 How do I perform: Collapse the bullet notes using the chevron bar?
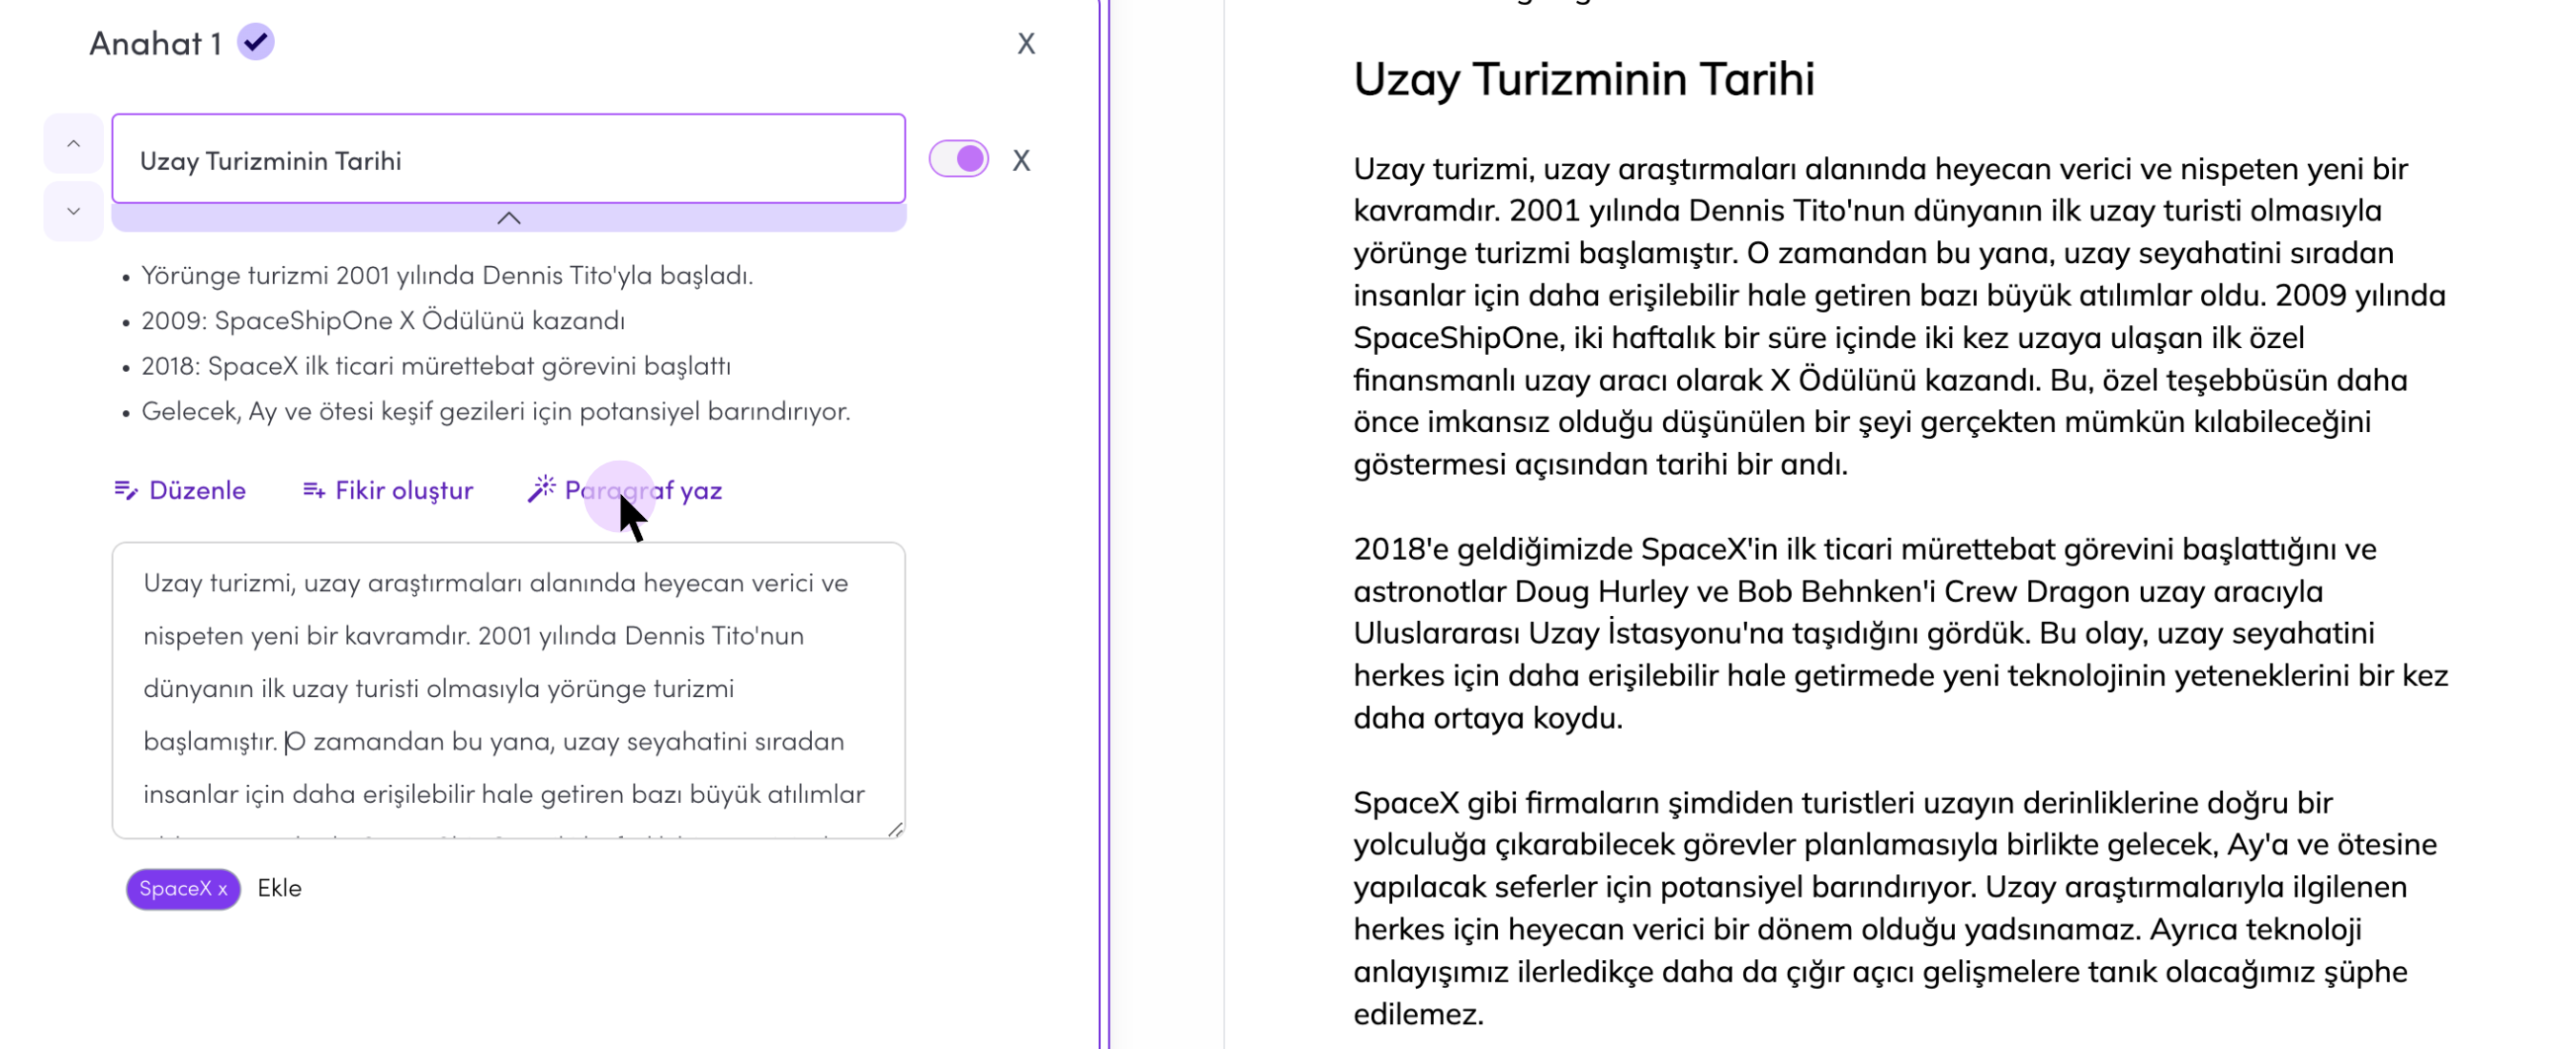pos(508,218)
